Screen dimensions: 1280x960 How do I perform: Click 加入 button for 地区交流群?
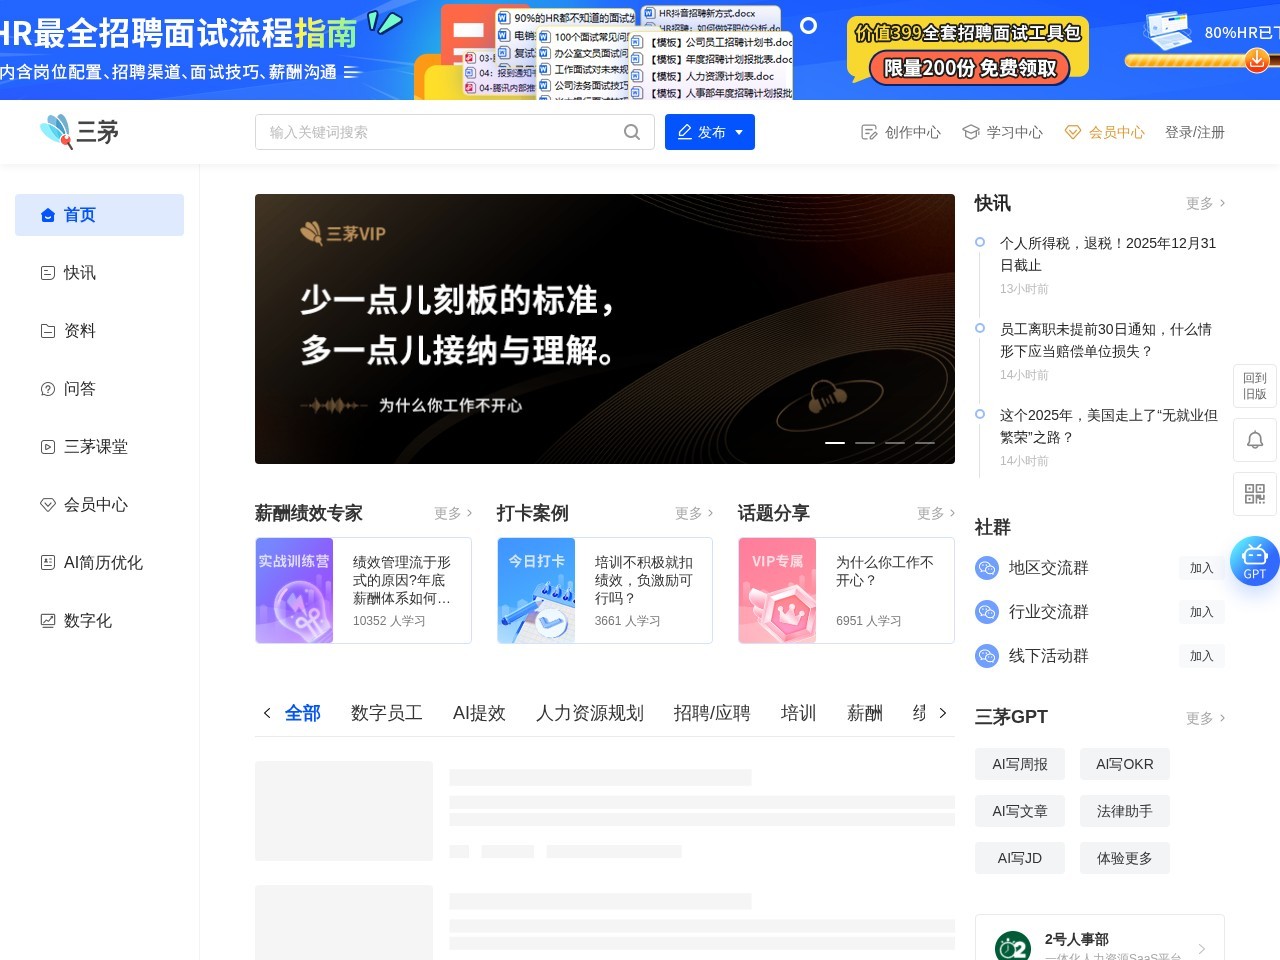(1201, 567)
